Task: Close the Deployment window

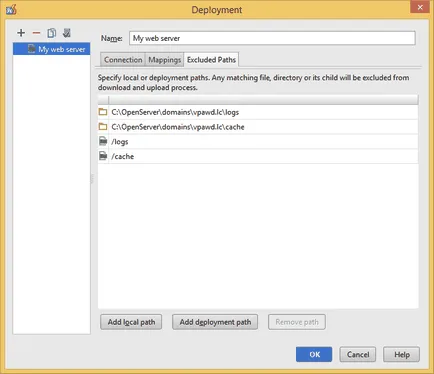Action: click(420, 7)
